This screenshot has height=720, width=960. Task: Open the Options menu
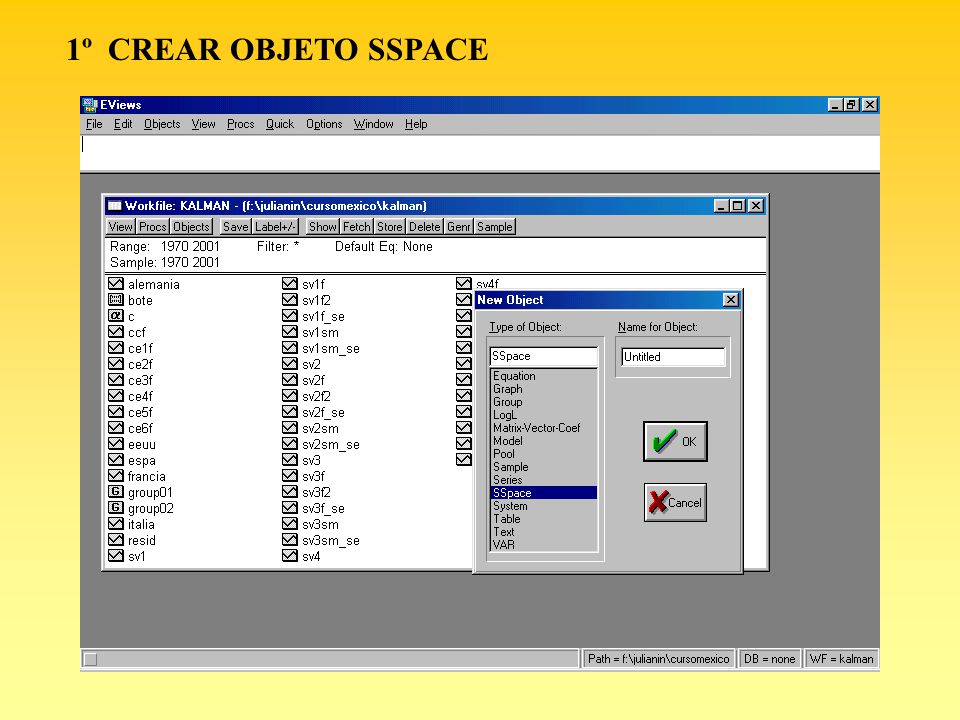pos(324,124)
